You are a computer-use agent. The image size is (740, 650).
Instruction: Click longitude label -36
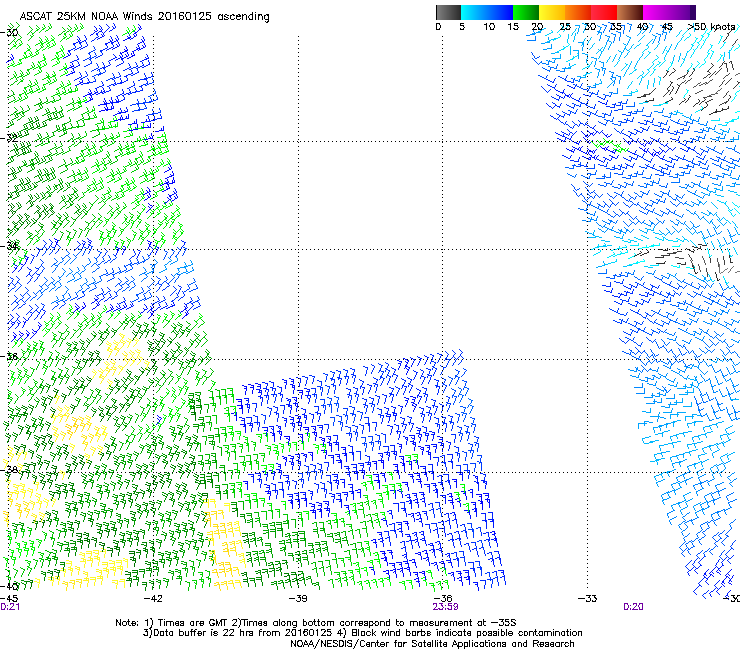443,599
